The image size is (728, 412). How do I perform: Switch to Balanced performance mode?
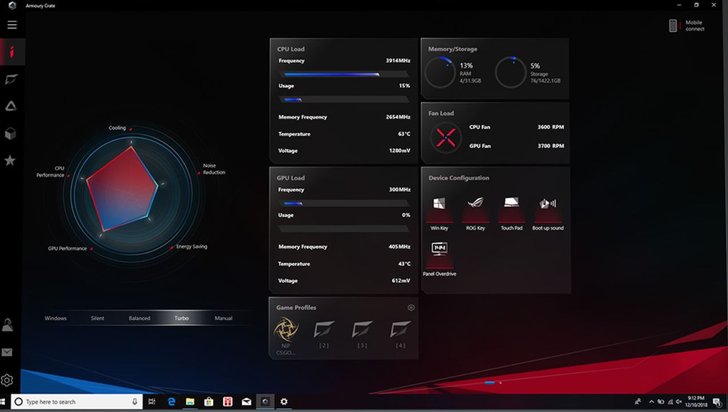pyautogui.click(x=139, y=318)
